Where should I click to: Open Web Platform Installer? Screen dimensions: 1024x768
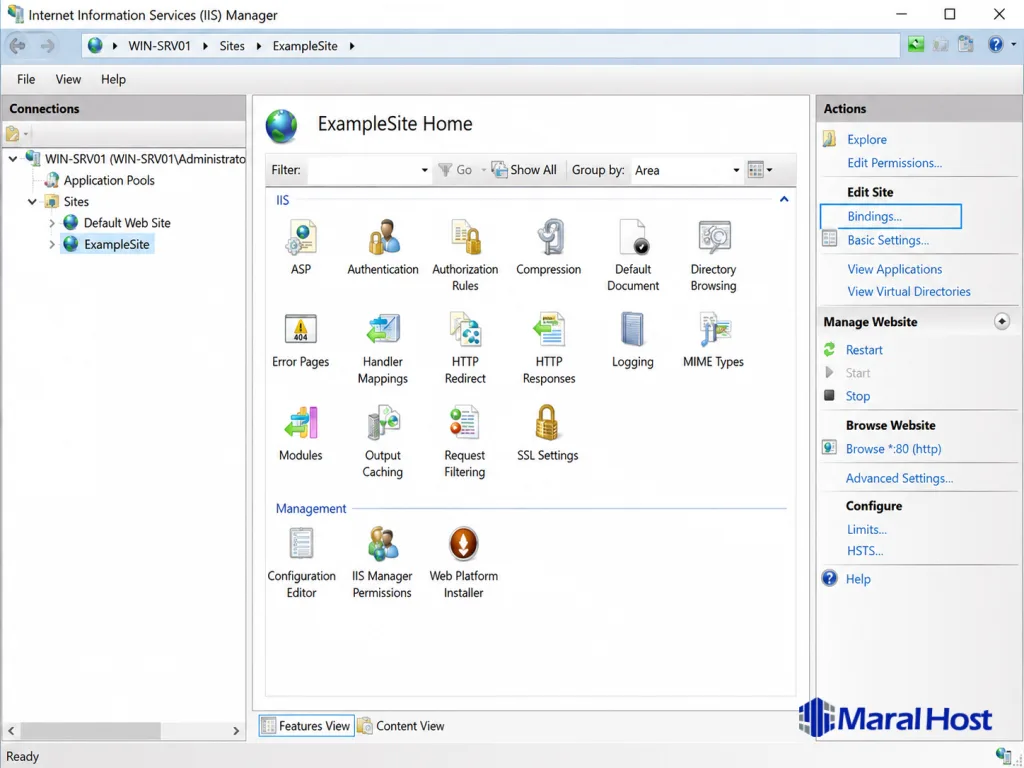tap(464, 562)
